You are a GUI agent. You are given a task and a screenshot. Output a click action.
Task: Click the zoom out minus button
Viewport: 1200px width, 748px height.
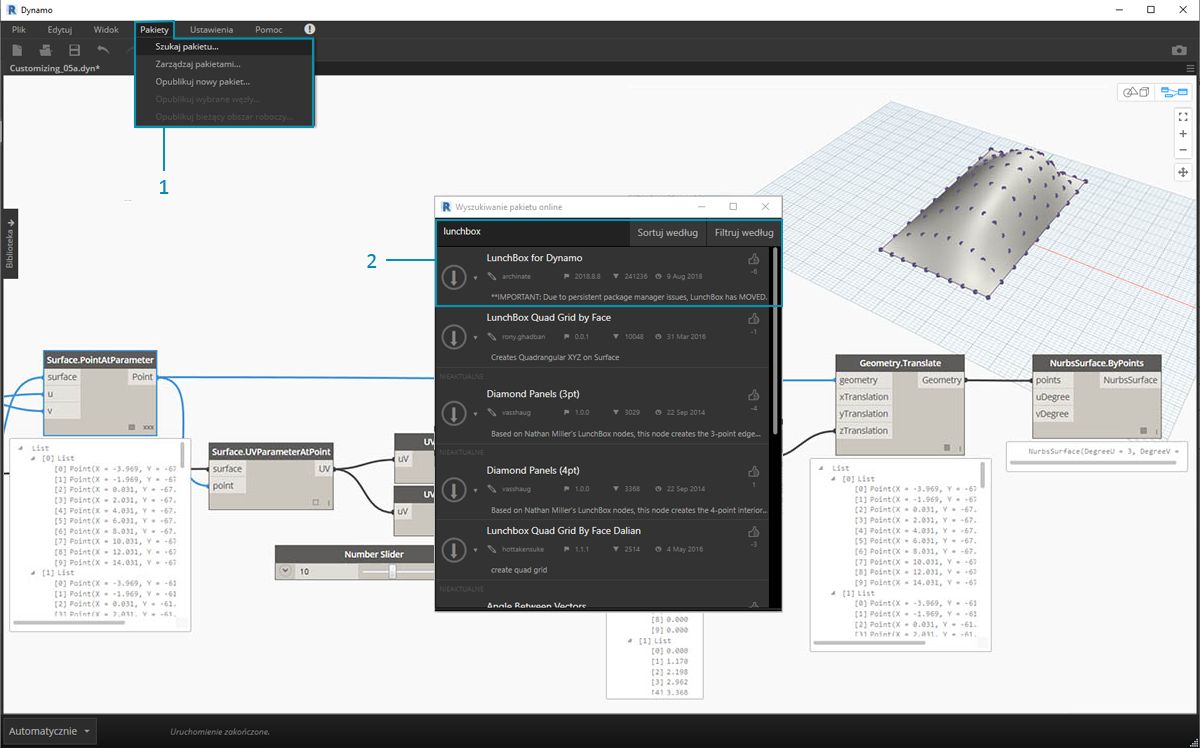(x=1183, y=150)
